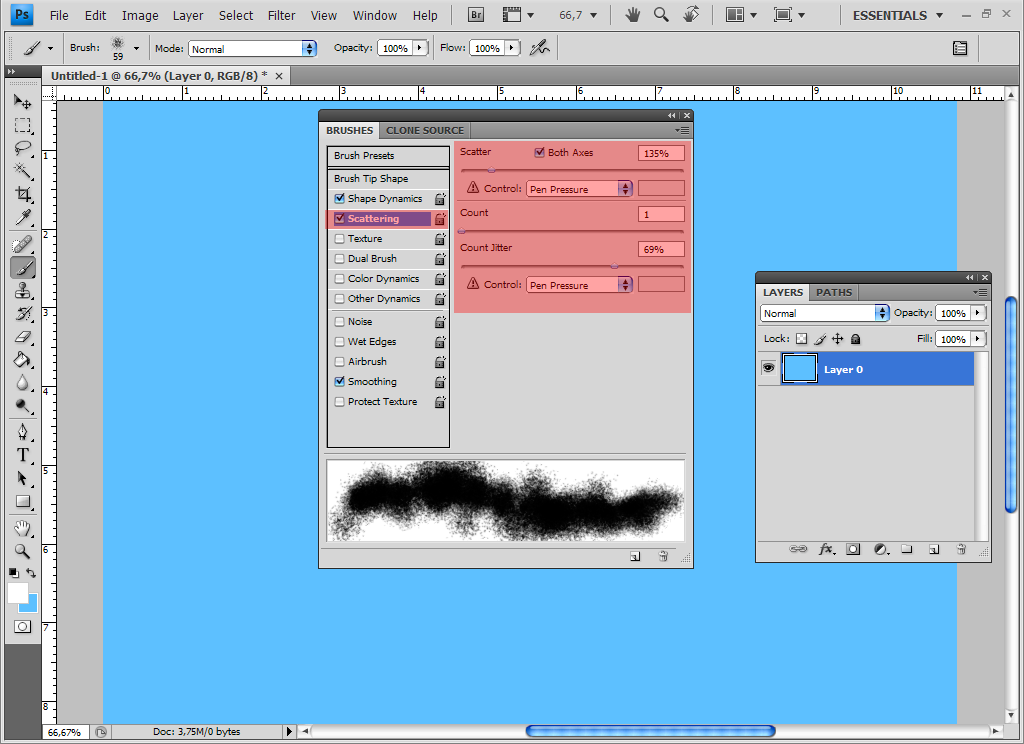This screenshot has width=1024, height=744.
Task: Enable airbrush mode in options bar
Action: tap(539, 48)
